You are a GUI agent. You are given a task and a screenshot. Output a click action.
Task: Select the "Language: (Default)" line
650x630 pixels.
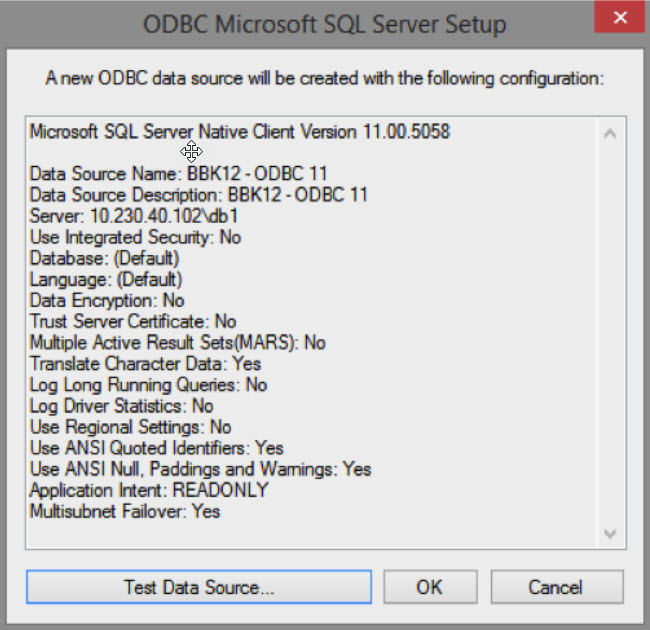[106, 279]
